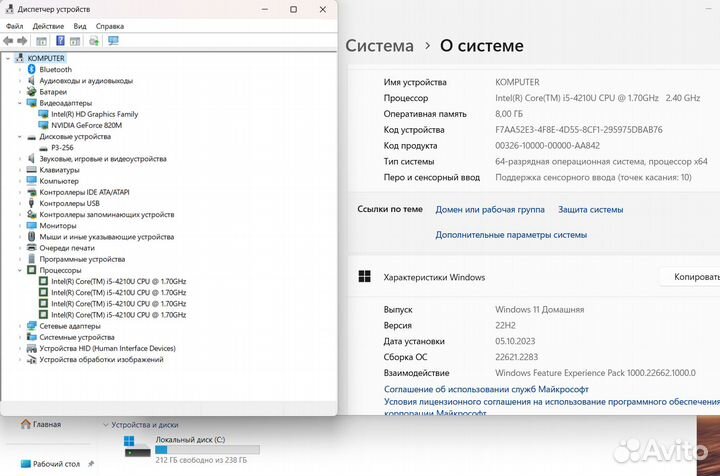Click the Компьютер category icon
Screen dimensions: 720x476
tap(31, 181)
